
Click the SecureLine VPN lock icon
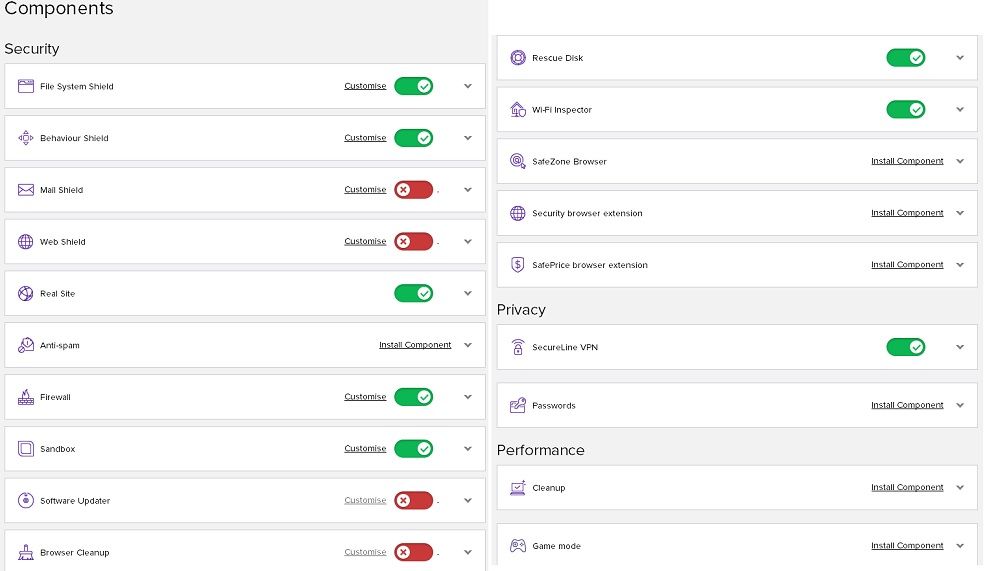(x=518, y=347)
